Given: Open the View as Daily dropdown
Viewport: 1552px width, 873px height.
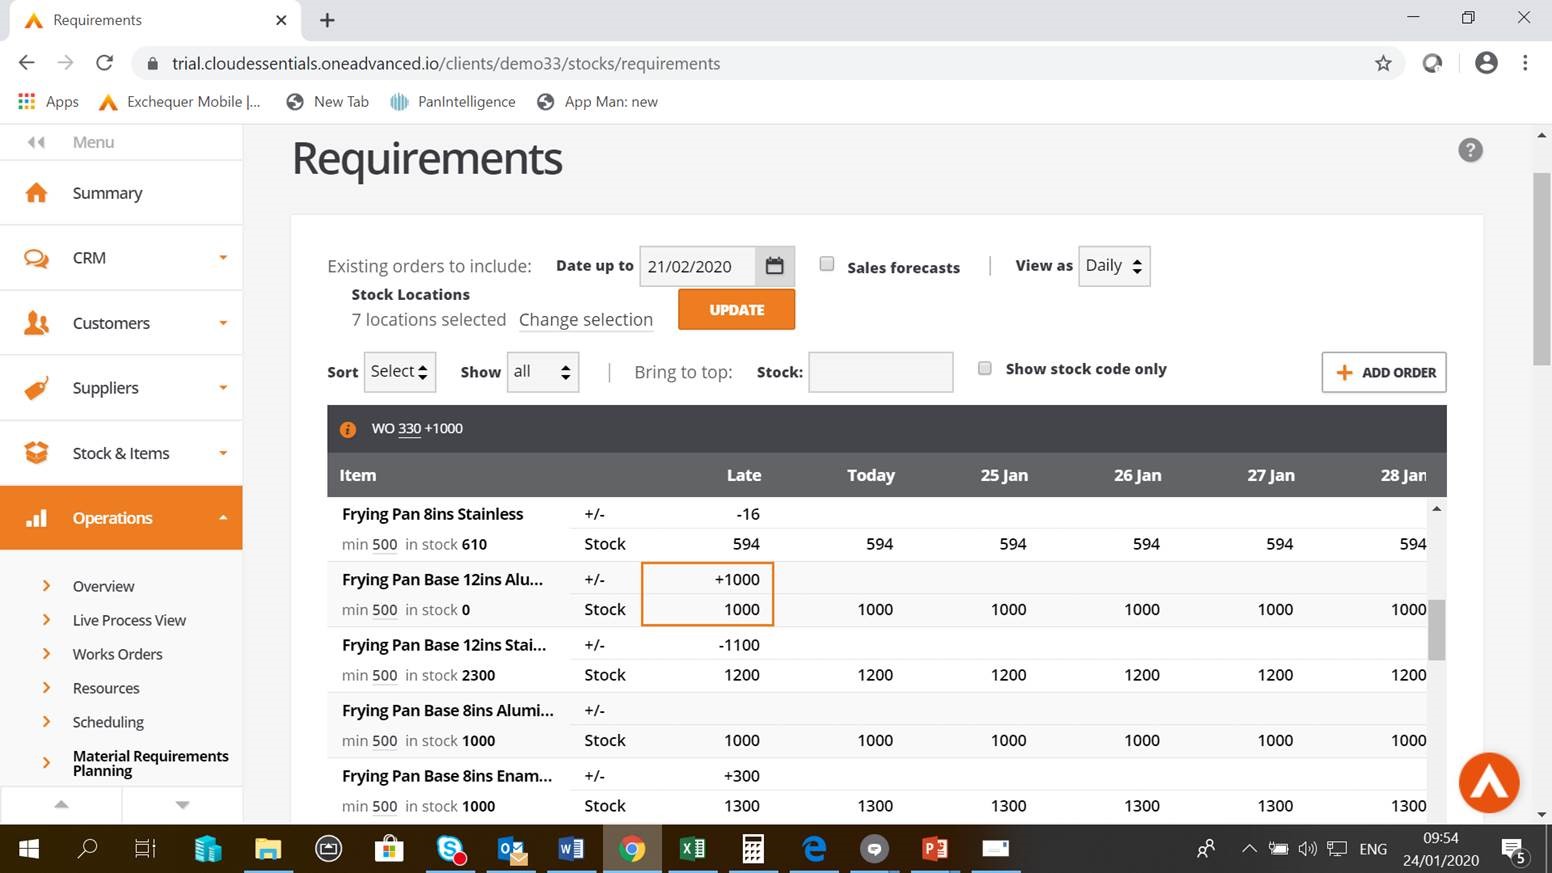Looking at the screenshot, I should 1114,266.
